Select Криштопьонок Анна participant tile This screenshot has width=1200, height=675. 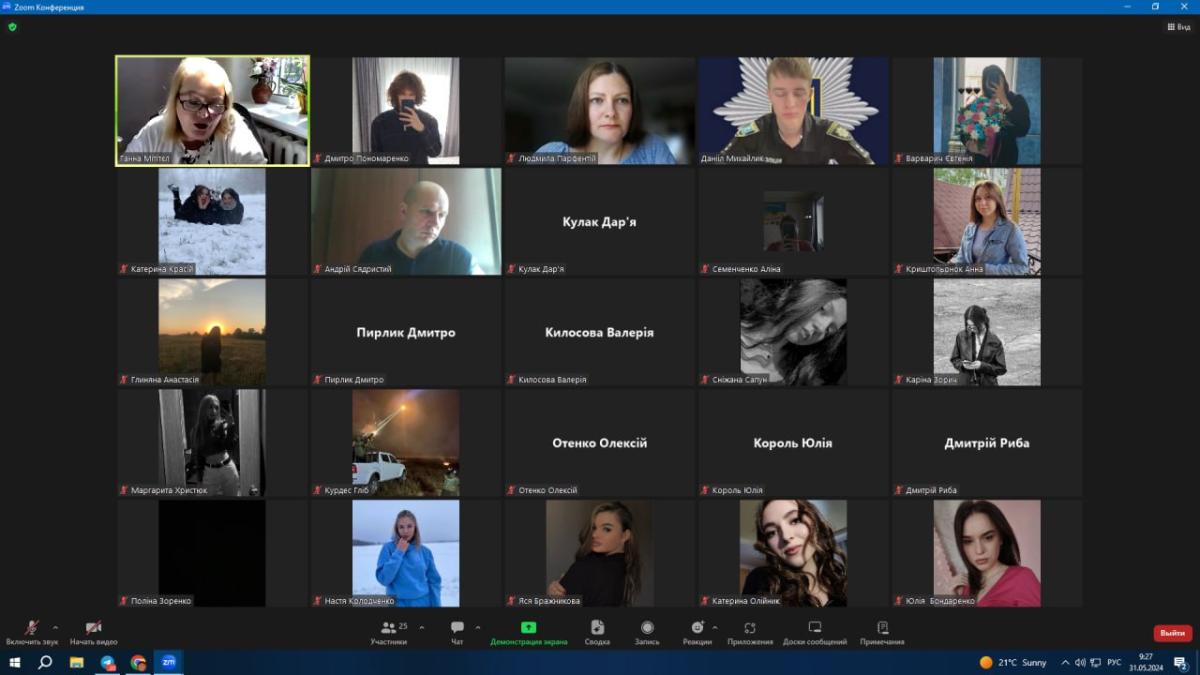click(x=987, y=221)
